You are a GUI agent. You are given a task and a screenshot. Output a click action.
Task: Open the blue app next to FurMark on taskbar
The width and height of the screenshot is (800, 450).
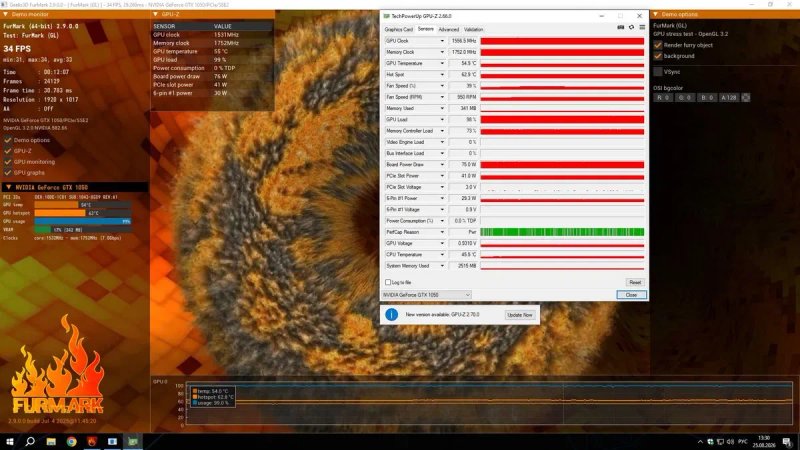click(112, 442)
